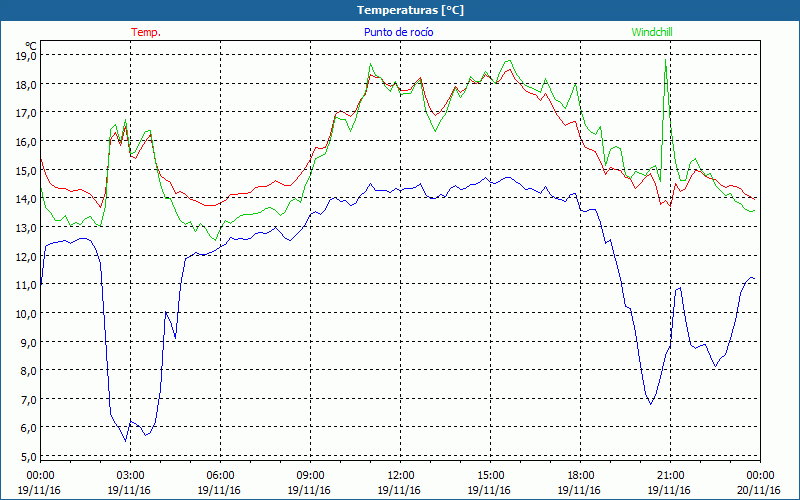Click the 8,0 y-axis value
The height and width of the screenshot is (500, 800).
click(28, 370)
